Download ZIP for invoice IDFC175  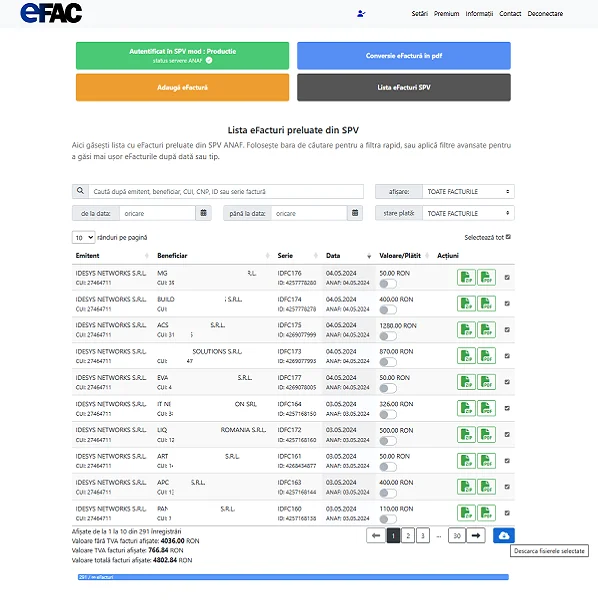[x=466, y=330]
